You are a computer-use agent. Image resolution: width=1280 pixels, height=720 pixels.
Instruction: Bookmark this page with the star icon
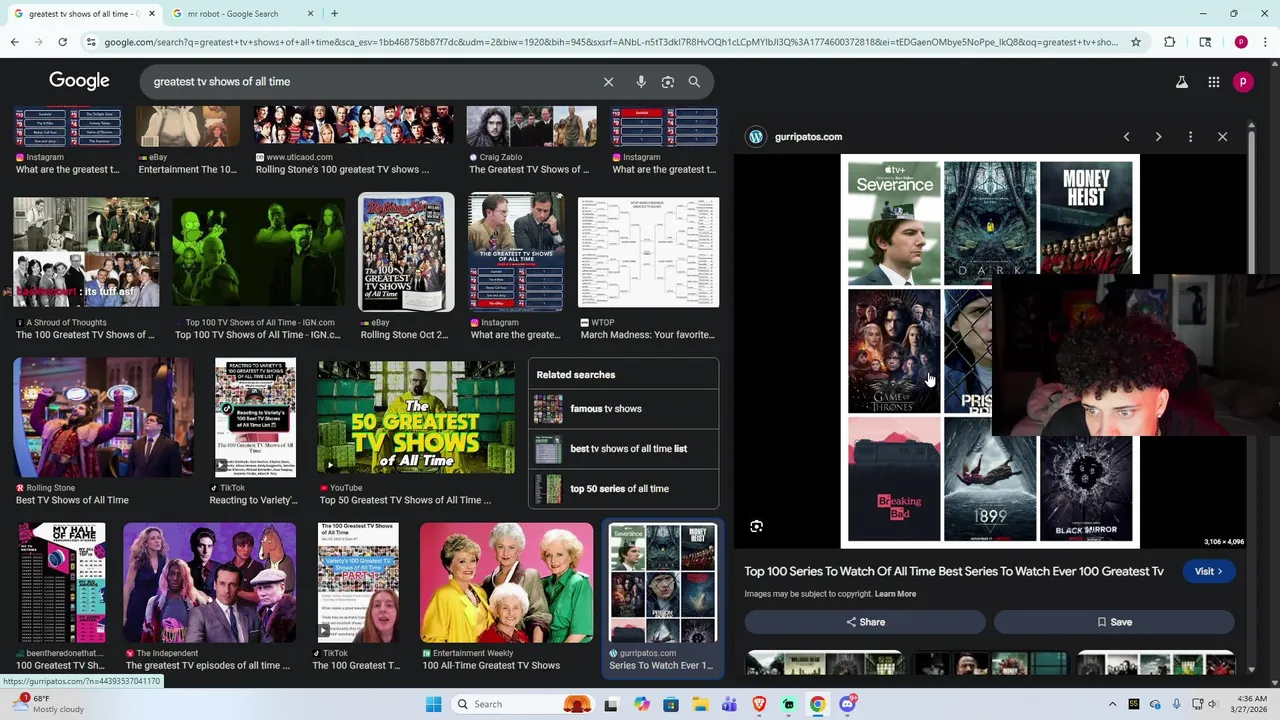point(1136,42)
